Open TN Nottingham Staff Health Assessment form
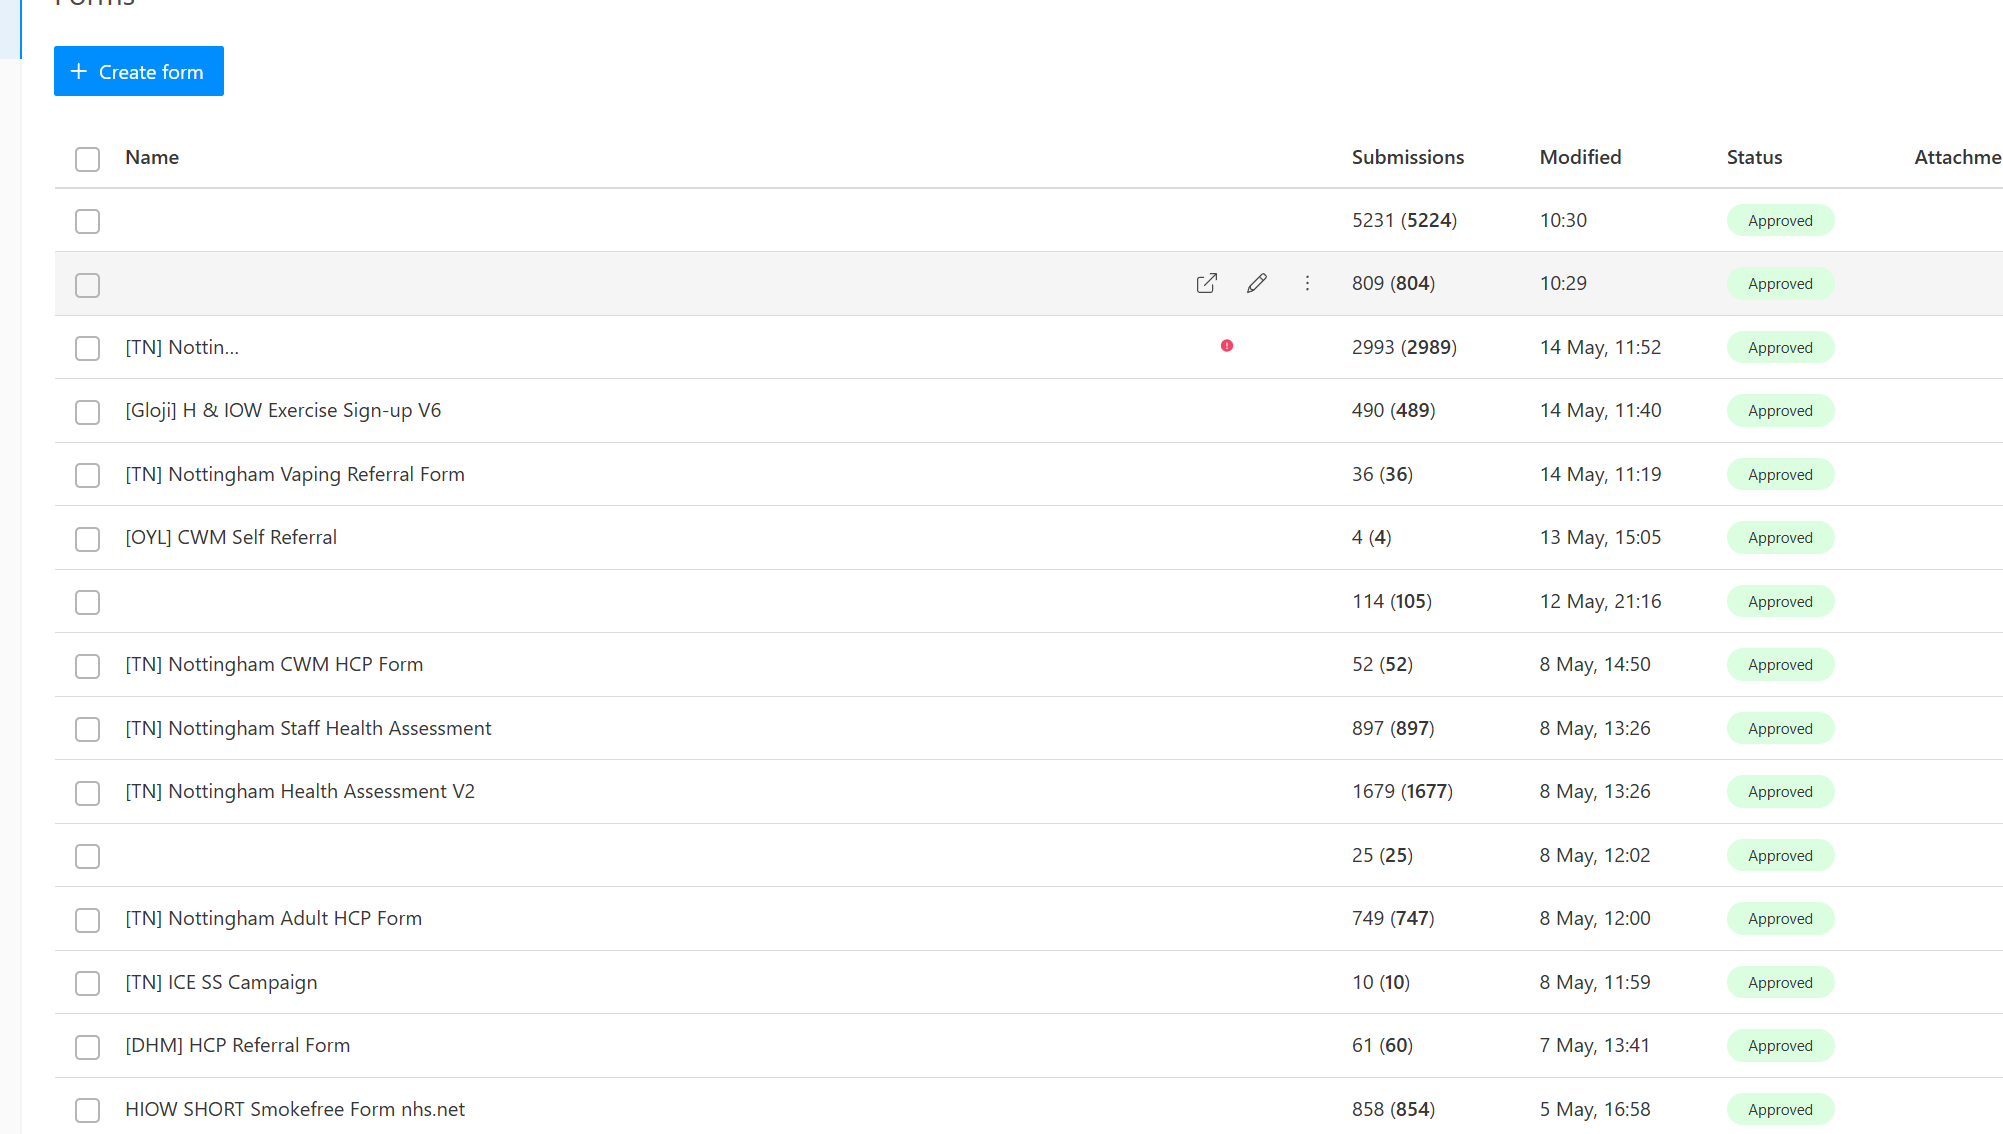 (x=308, y=728)
